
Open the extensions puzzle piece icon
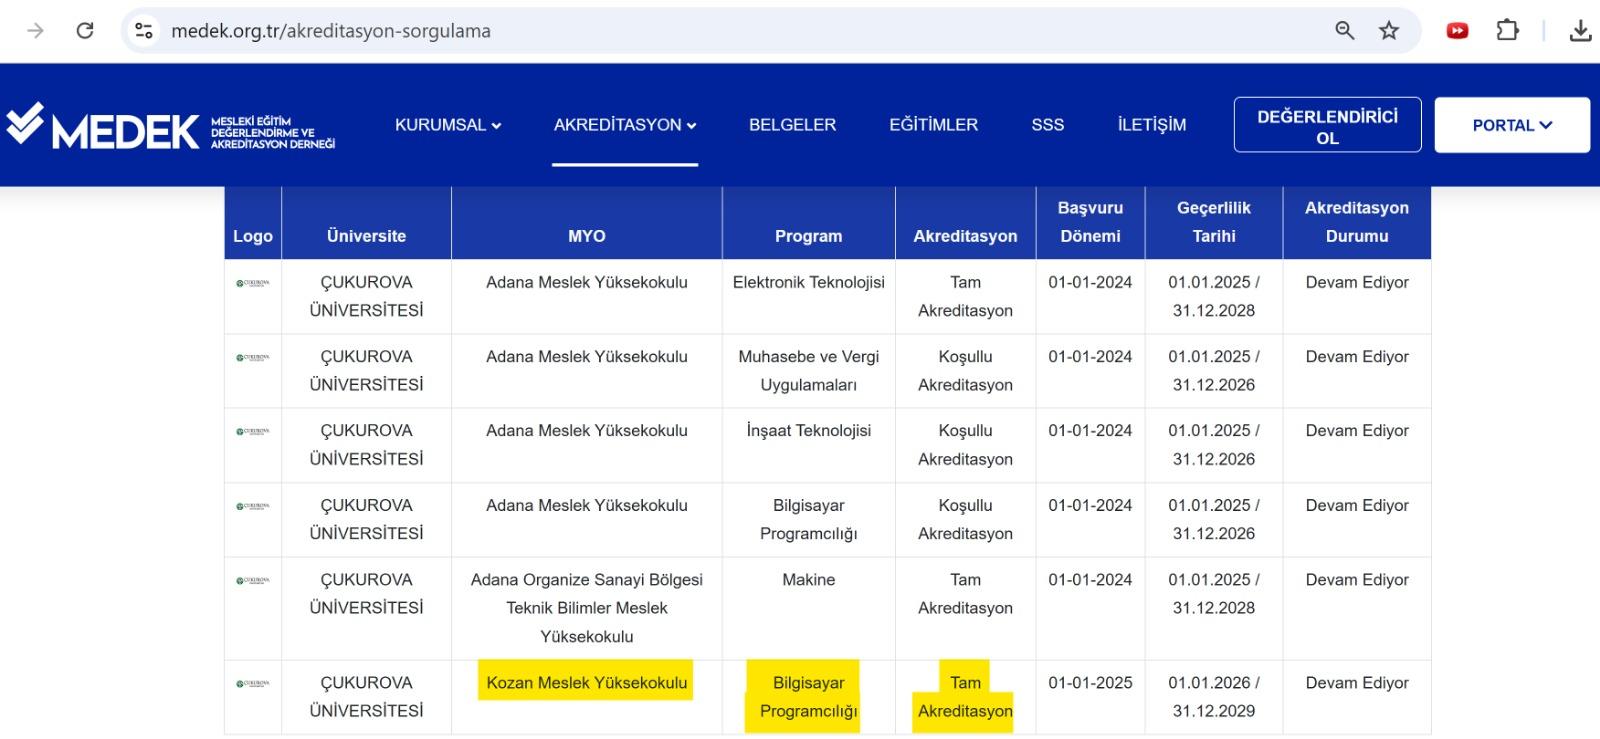(x=1507, y=31)
